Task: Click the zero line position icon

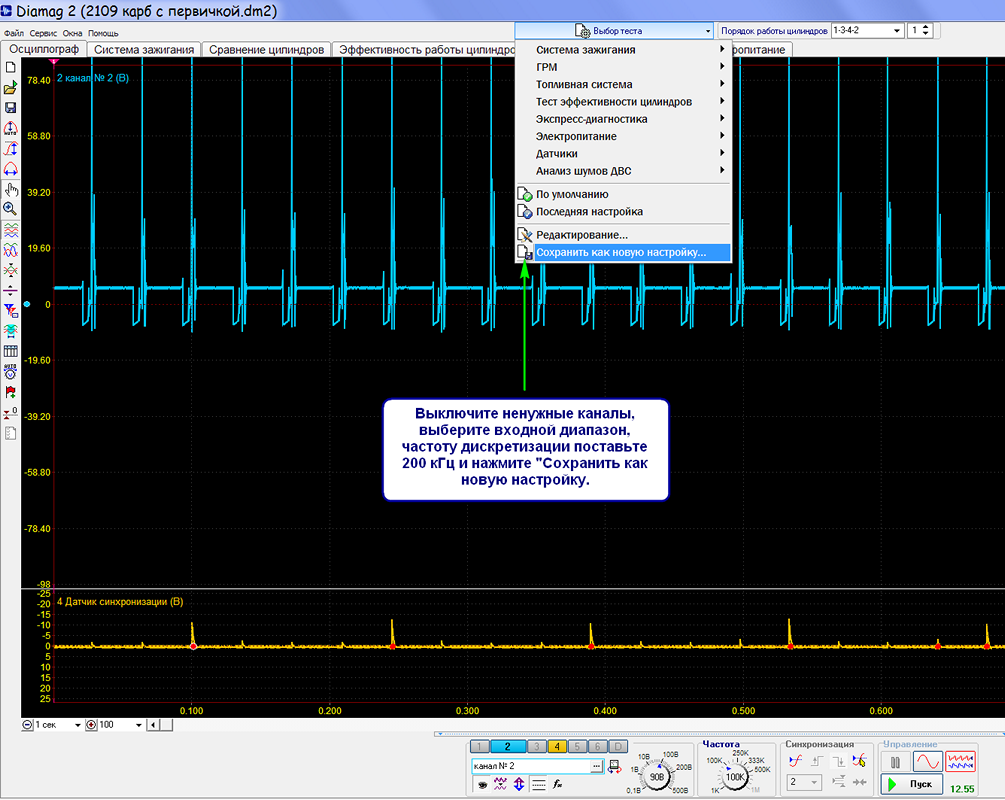Action: [x=10, y=290]
